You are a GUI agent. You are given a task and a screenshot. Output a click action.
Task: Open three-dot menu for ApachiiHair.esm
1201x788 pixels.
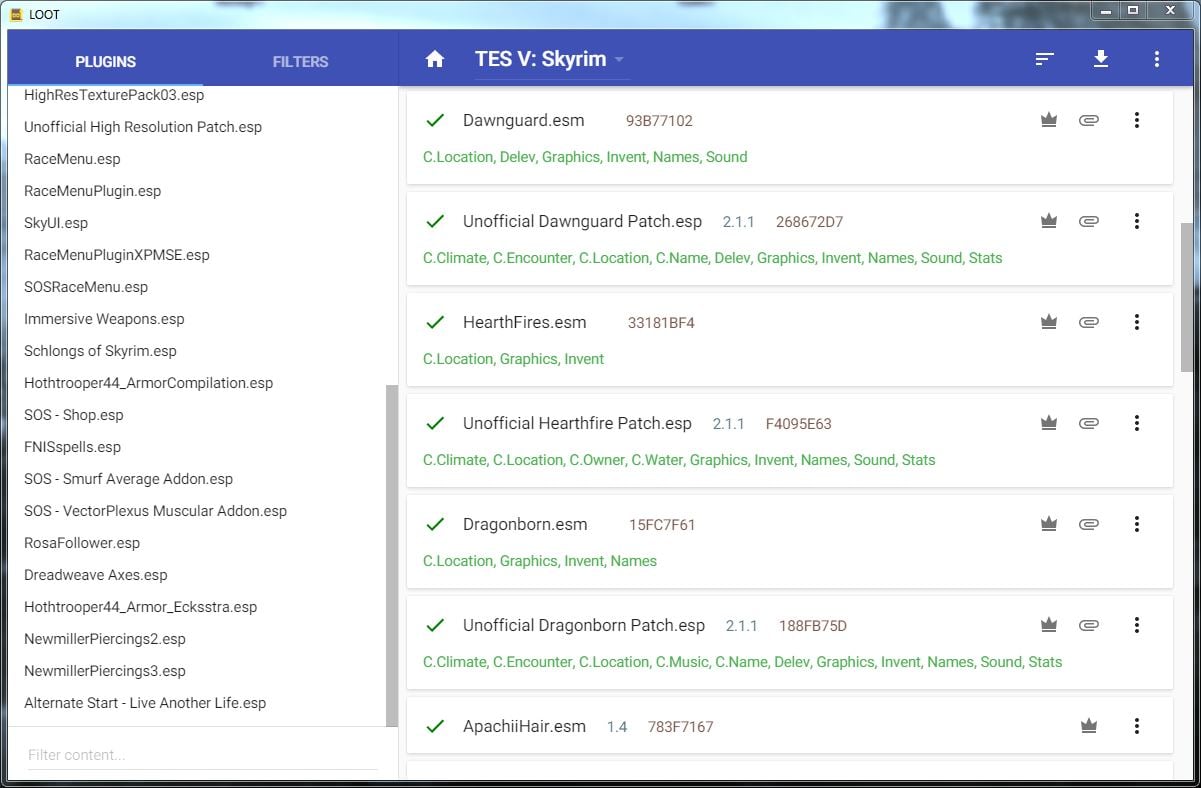(x=1137, y=726)
